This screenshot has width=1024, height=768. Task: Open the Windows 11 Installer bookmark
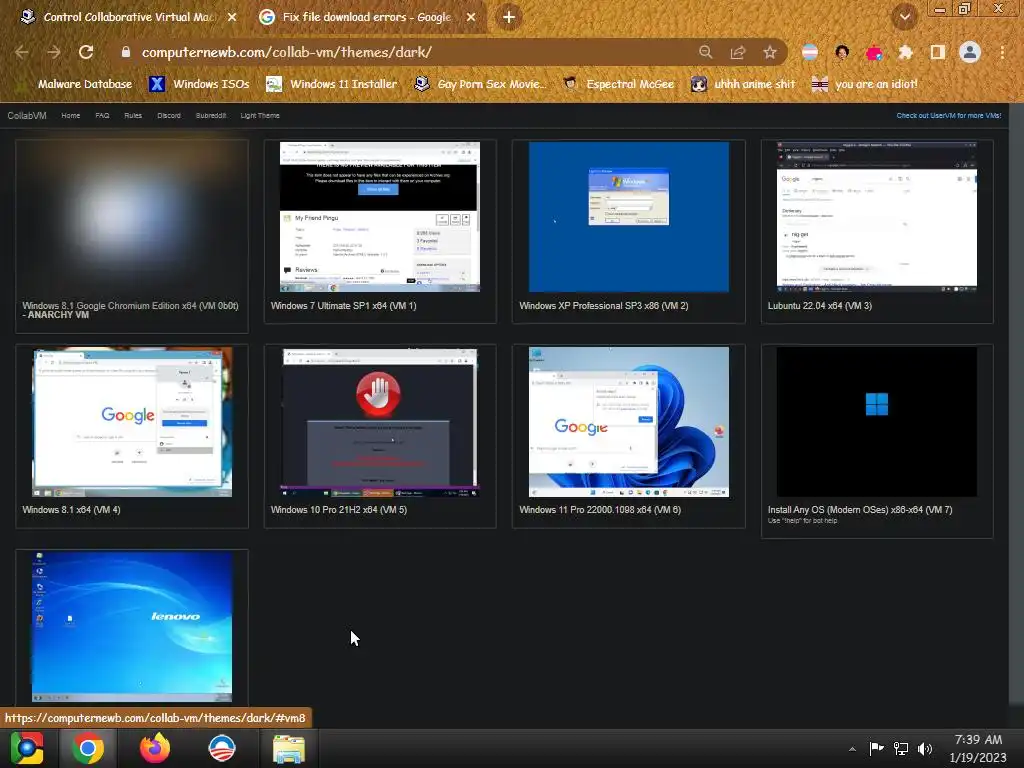pyautogui.click(x=332, y=84)
